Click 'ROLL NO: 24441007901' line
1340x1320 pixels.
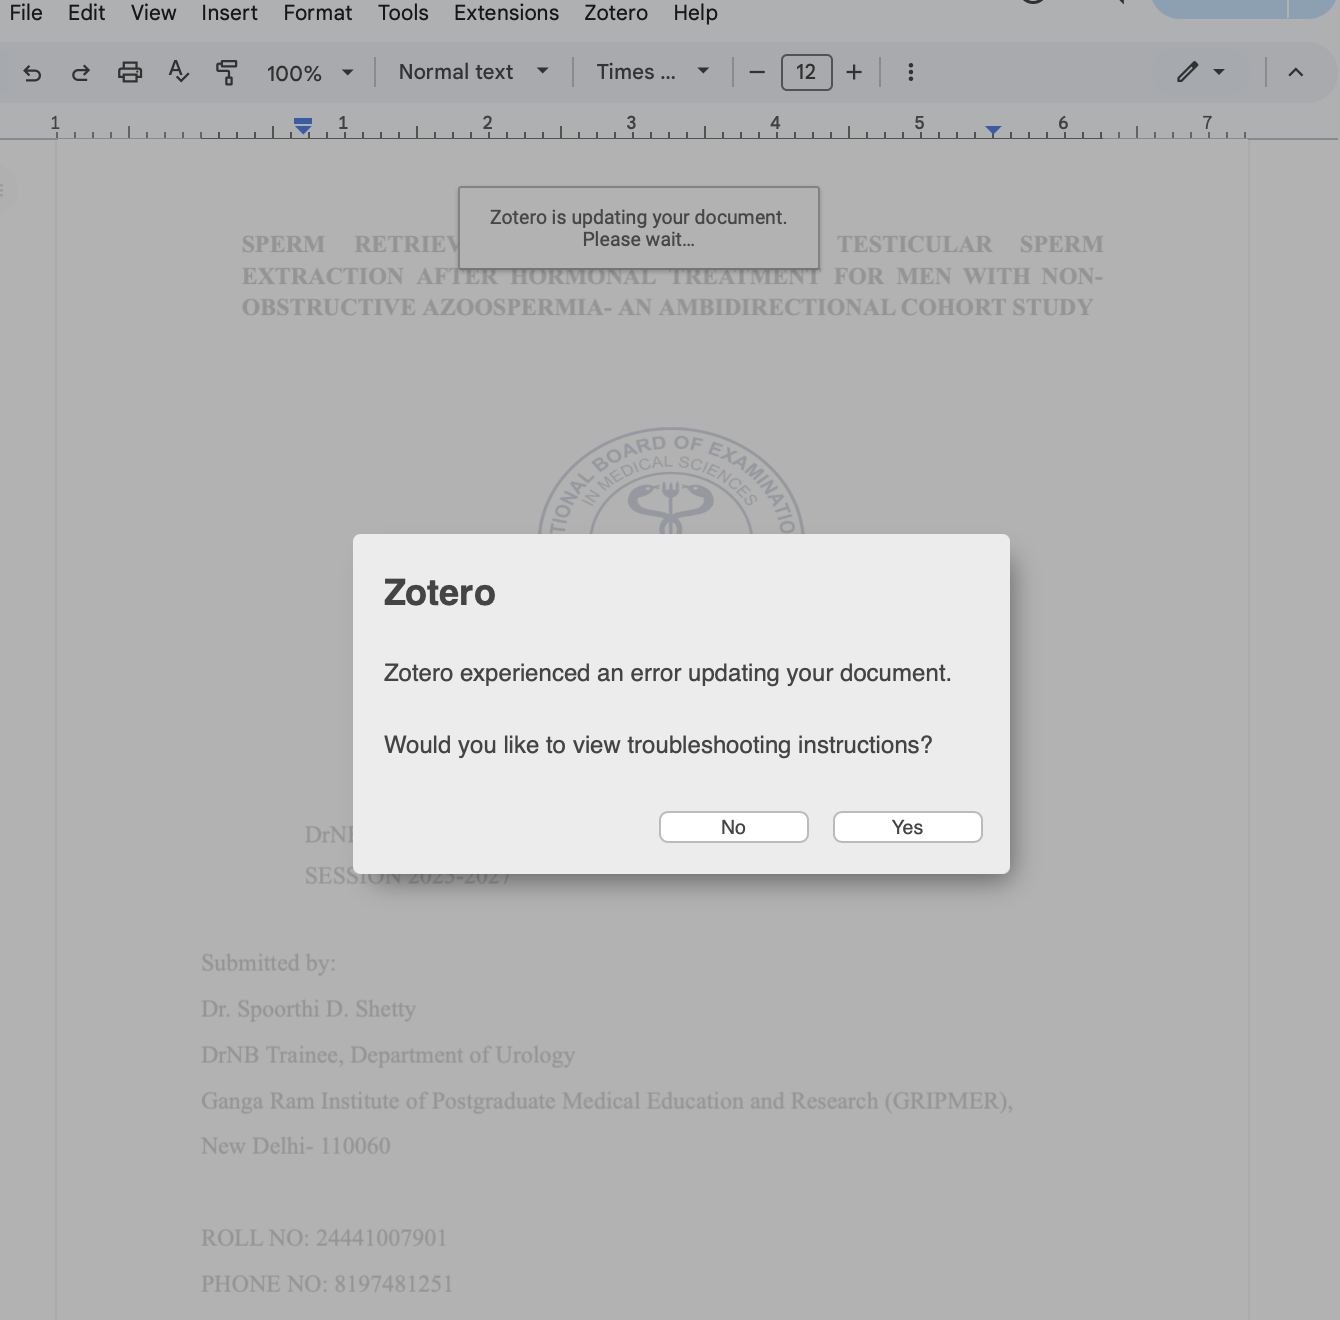[x=324, y=1238]
